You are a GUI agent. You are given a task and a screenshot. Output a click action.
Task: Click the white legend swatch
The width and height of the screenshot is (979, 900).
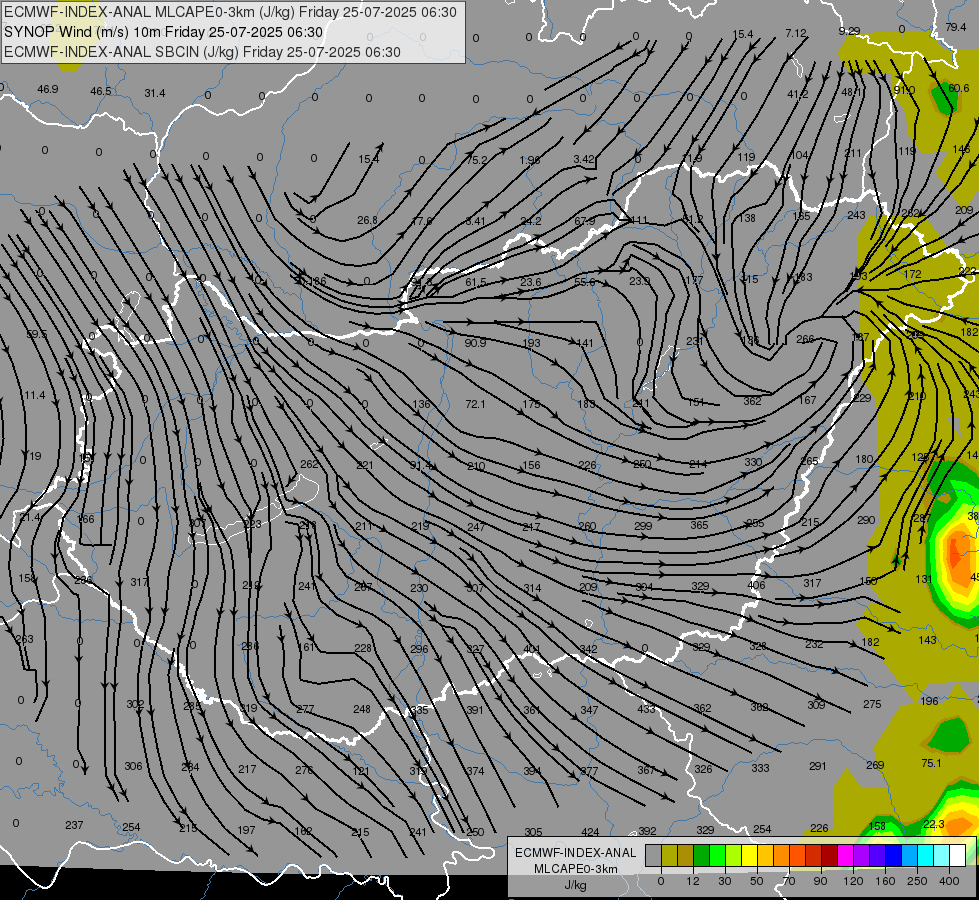click(958, 855)
